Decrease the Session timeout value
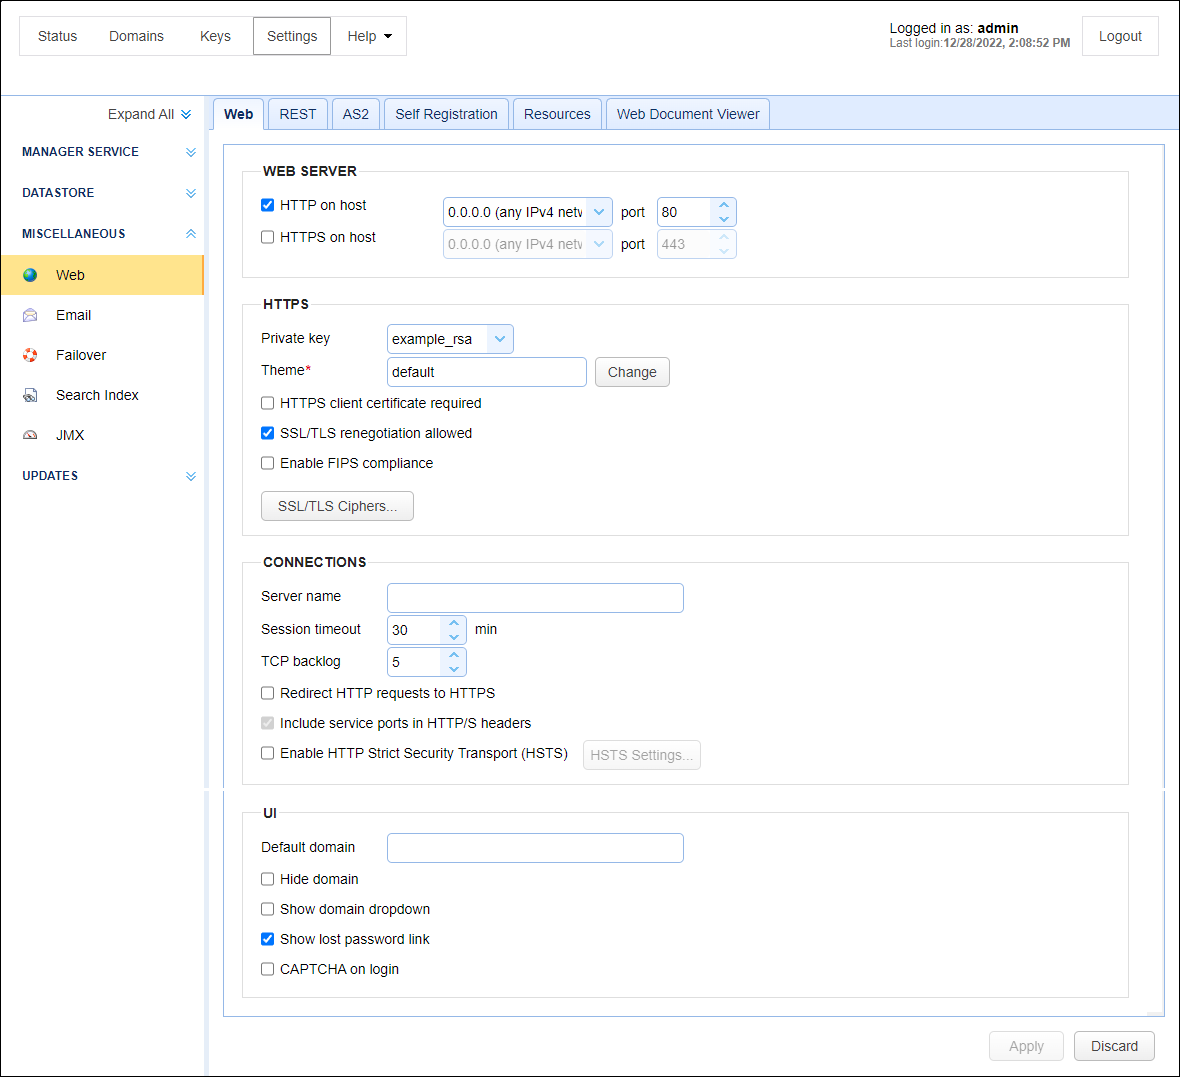1180x1077 pixels. [x=454, y=637]
